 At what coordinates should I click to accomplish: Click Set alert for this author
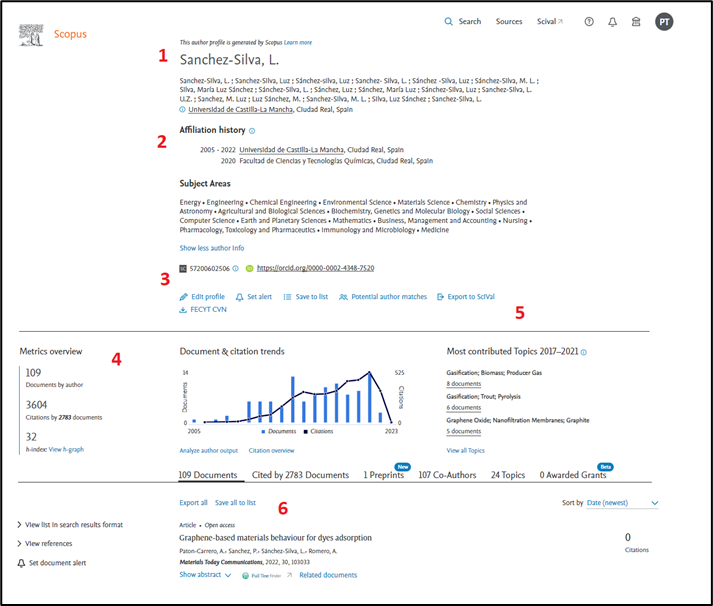[x=253, y=297]
